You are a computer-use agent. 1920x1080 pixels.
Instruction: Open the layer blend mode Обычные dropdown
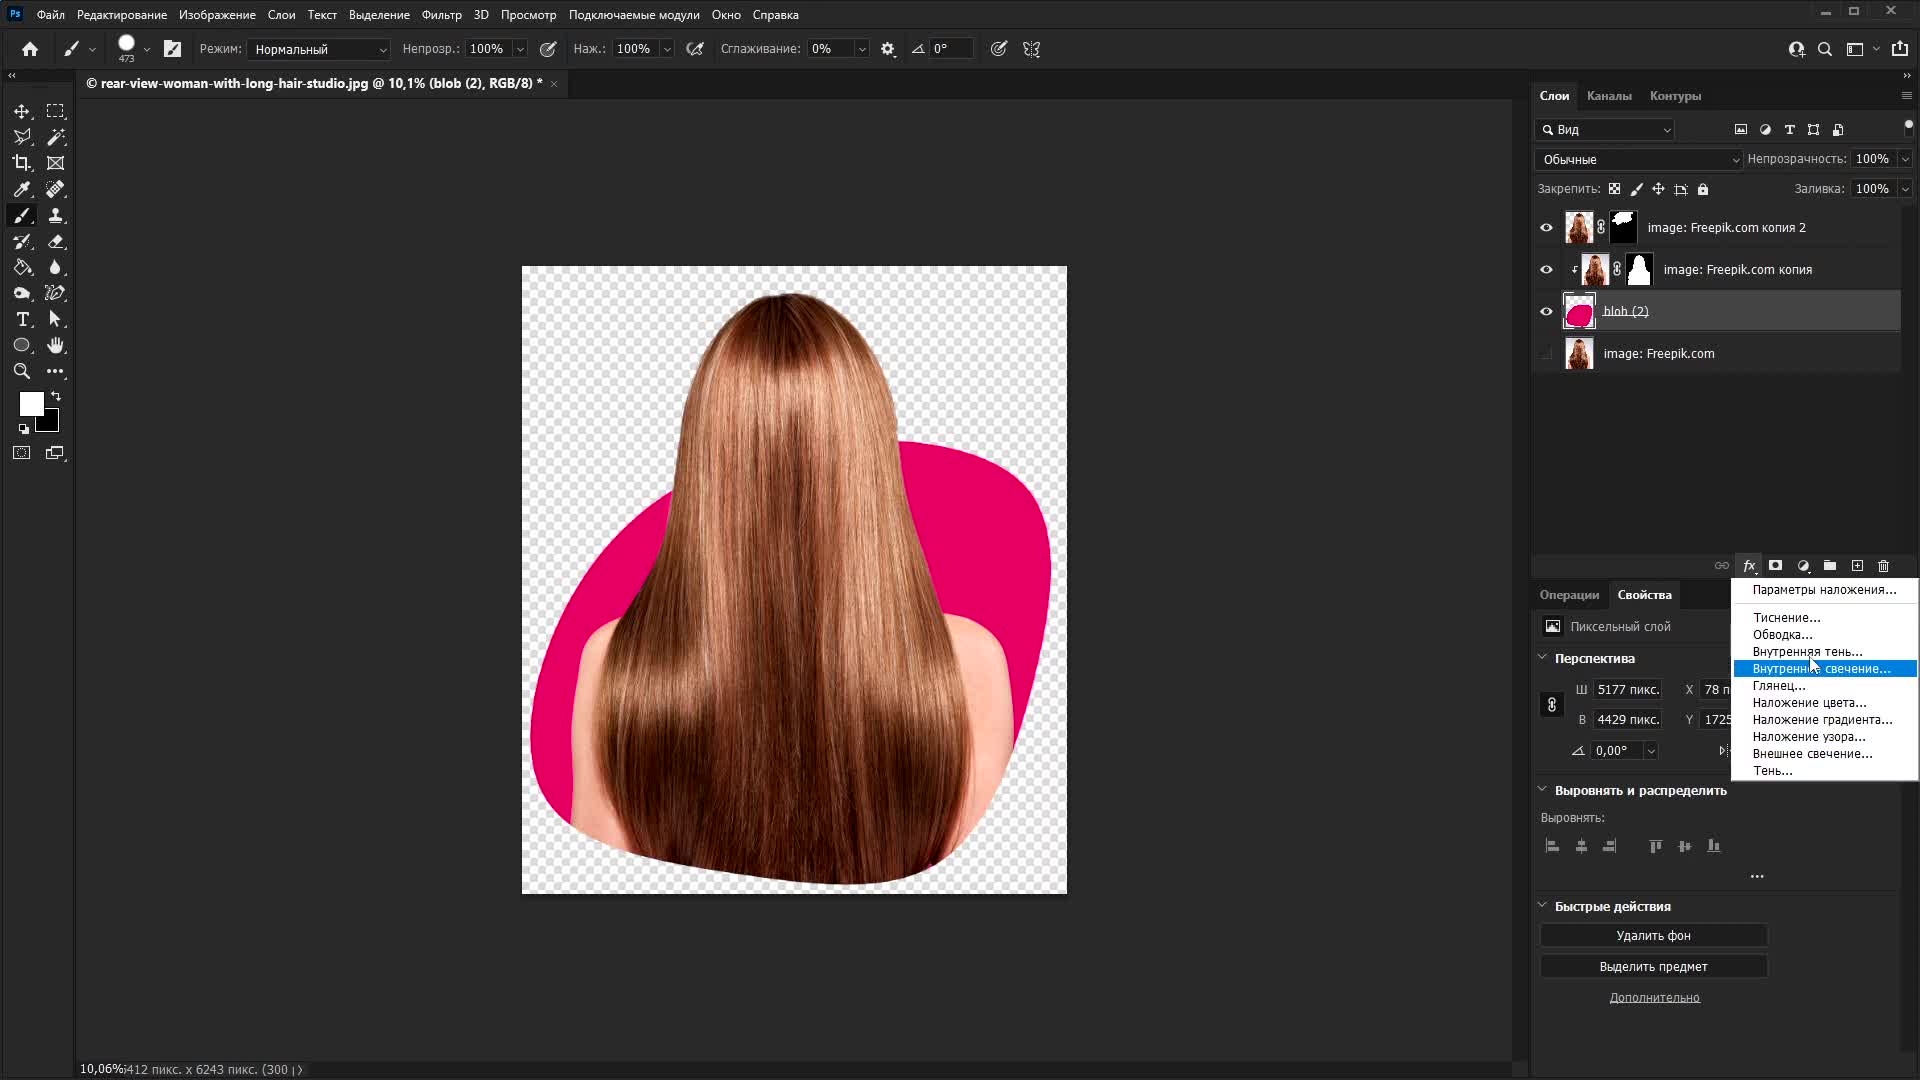coord(1638,160)
